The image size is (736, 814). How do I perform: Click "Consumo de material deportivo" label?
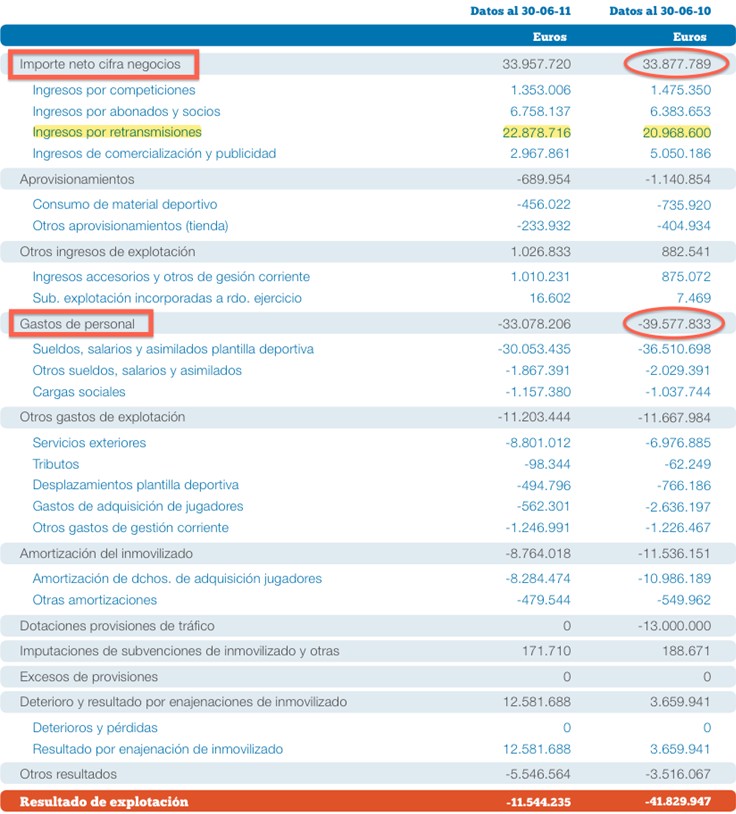point(124,204)
